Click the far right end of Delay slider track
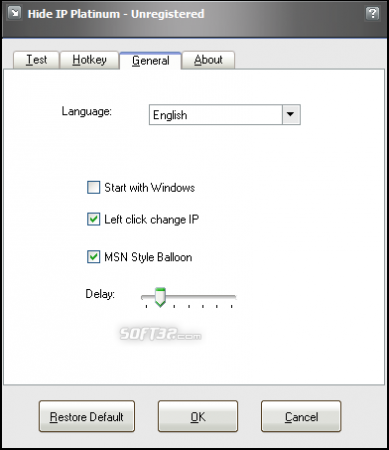 point(233,297)
